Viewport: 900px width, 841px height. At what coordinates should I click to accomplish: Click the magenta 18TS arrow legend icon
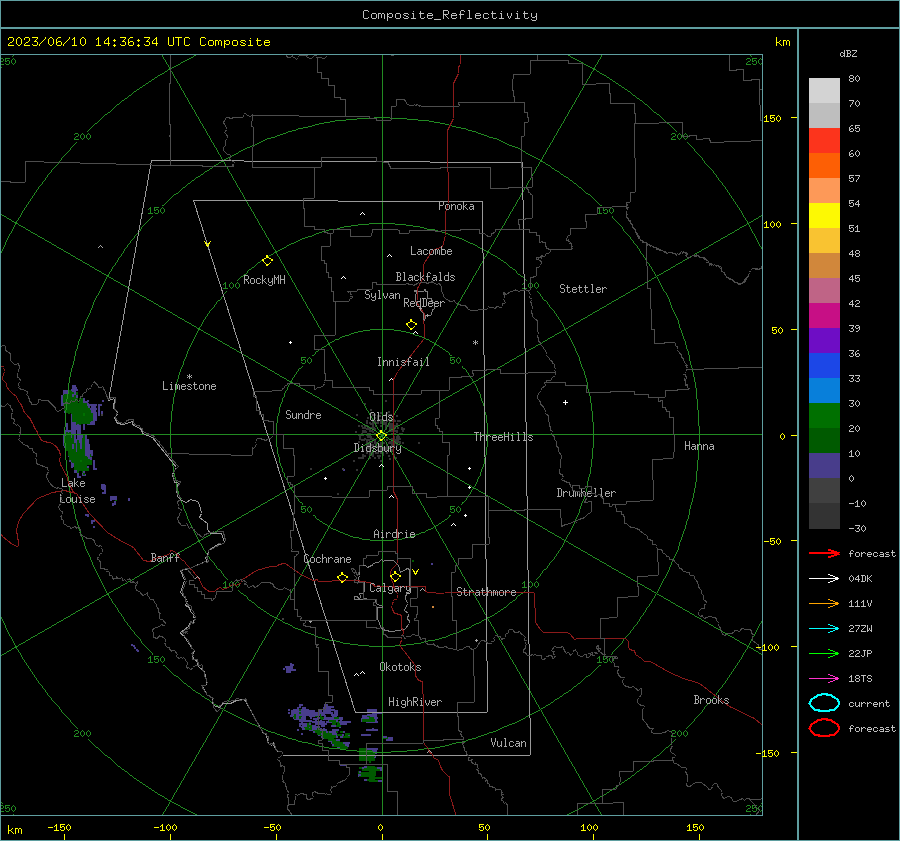(x=824, y=679)
